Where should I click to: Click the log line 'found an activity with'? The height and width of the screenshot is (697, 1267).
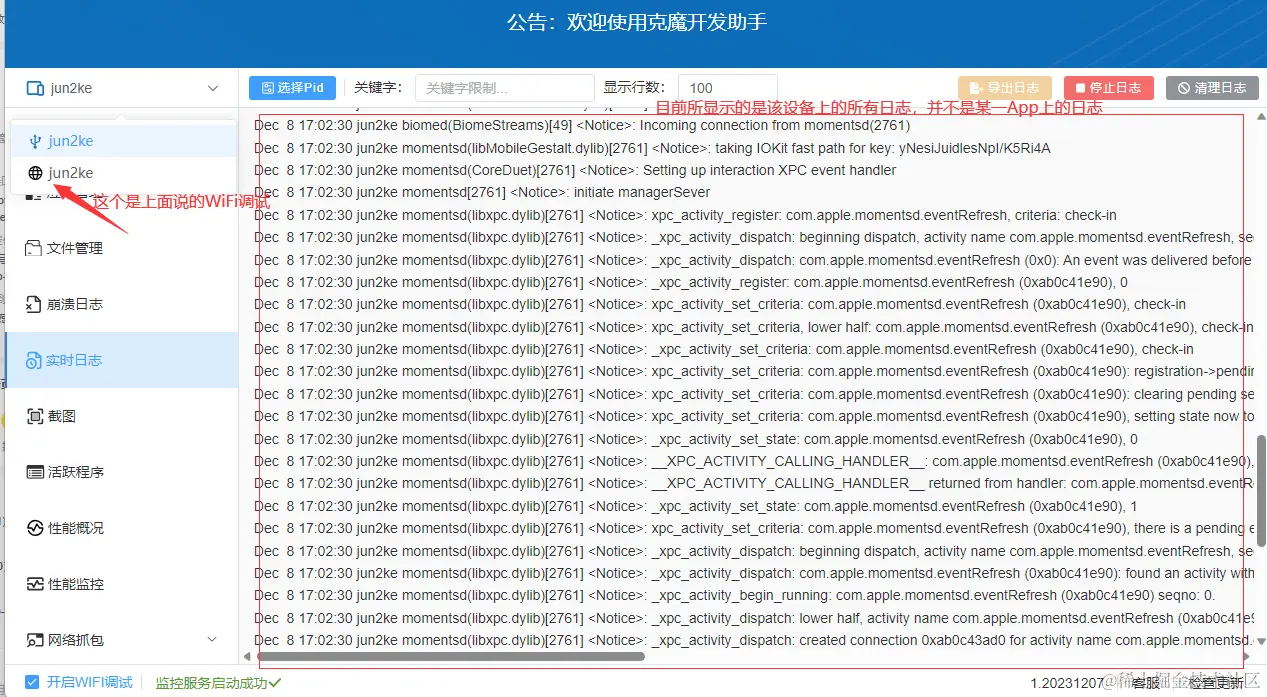click(754, 574)
